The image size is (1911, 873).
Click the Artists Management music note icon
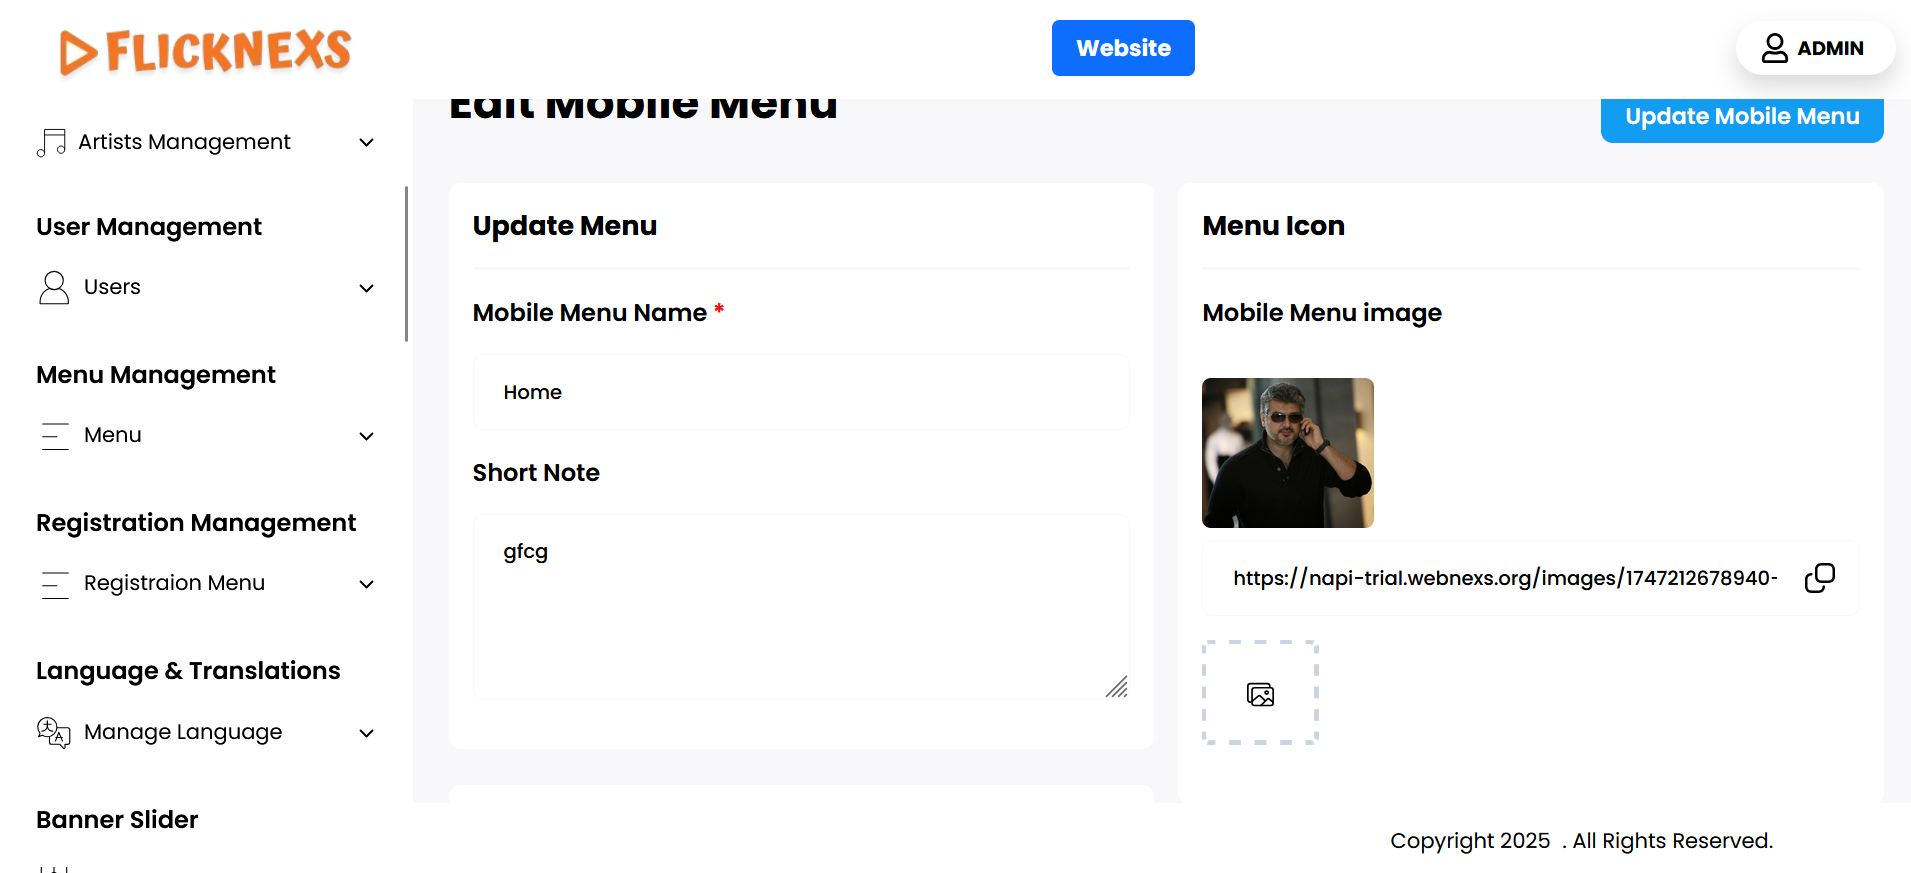click(x=52, y=143)
